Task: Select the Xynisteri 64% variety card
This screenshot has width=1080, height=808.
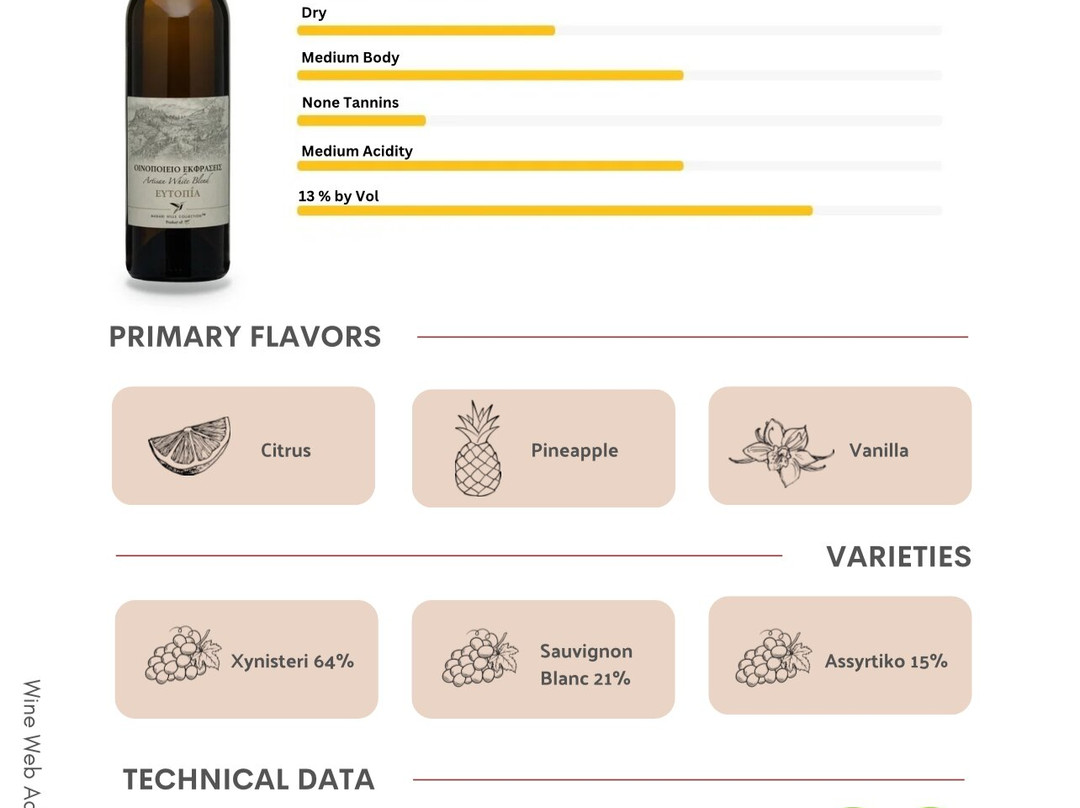Action: pyautogui.click(x=246, y=659)
